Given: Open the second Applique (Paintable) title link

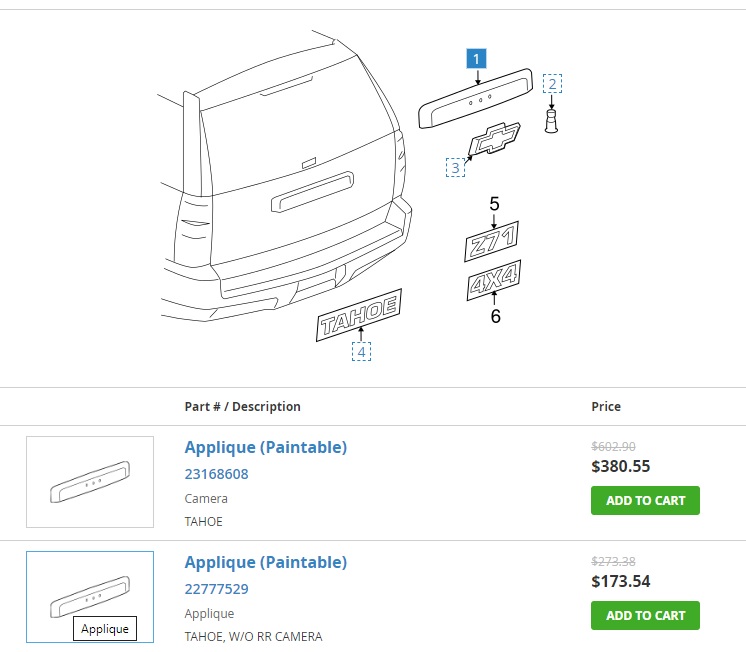Looking at the screenshot, I should (265, 563).
